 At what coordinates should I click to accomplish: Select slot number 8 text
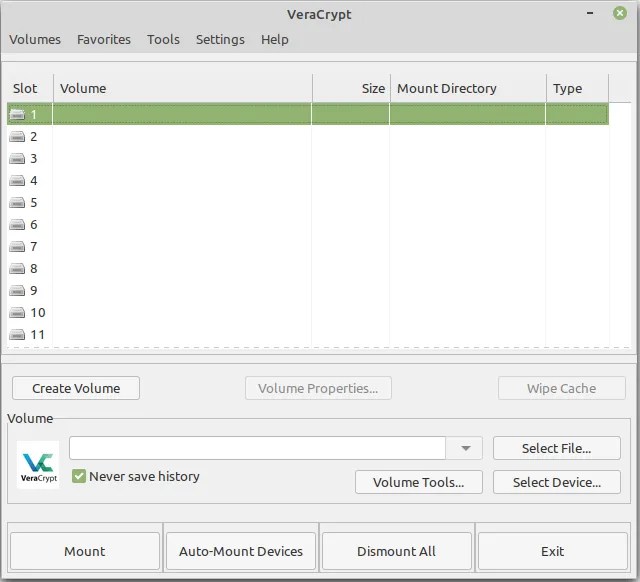(x=34, y=269)
